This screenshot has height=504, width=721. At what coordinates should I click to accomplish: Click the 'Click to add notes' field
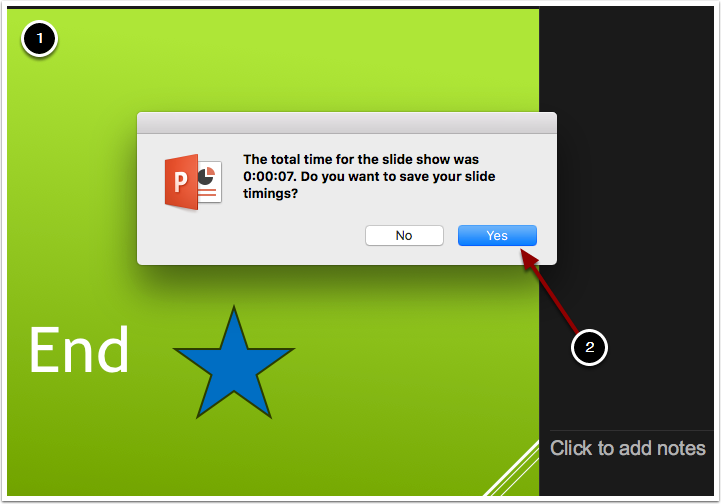click(x=628, y=448)
